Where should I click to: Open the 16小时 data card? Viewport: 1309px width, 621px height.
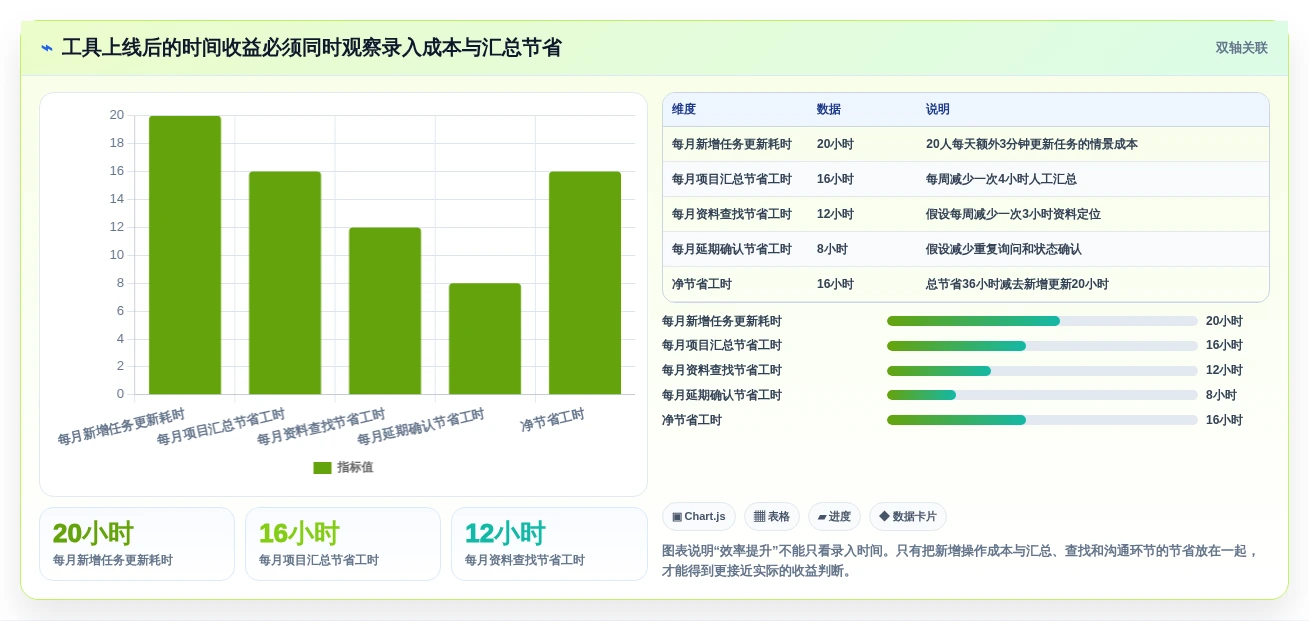[x=343, y=544]
